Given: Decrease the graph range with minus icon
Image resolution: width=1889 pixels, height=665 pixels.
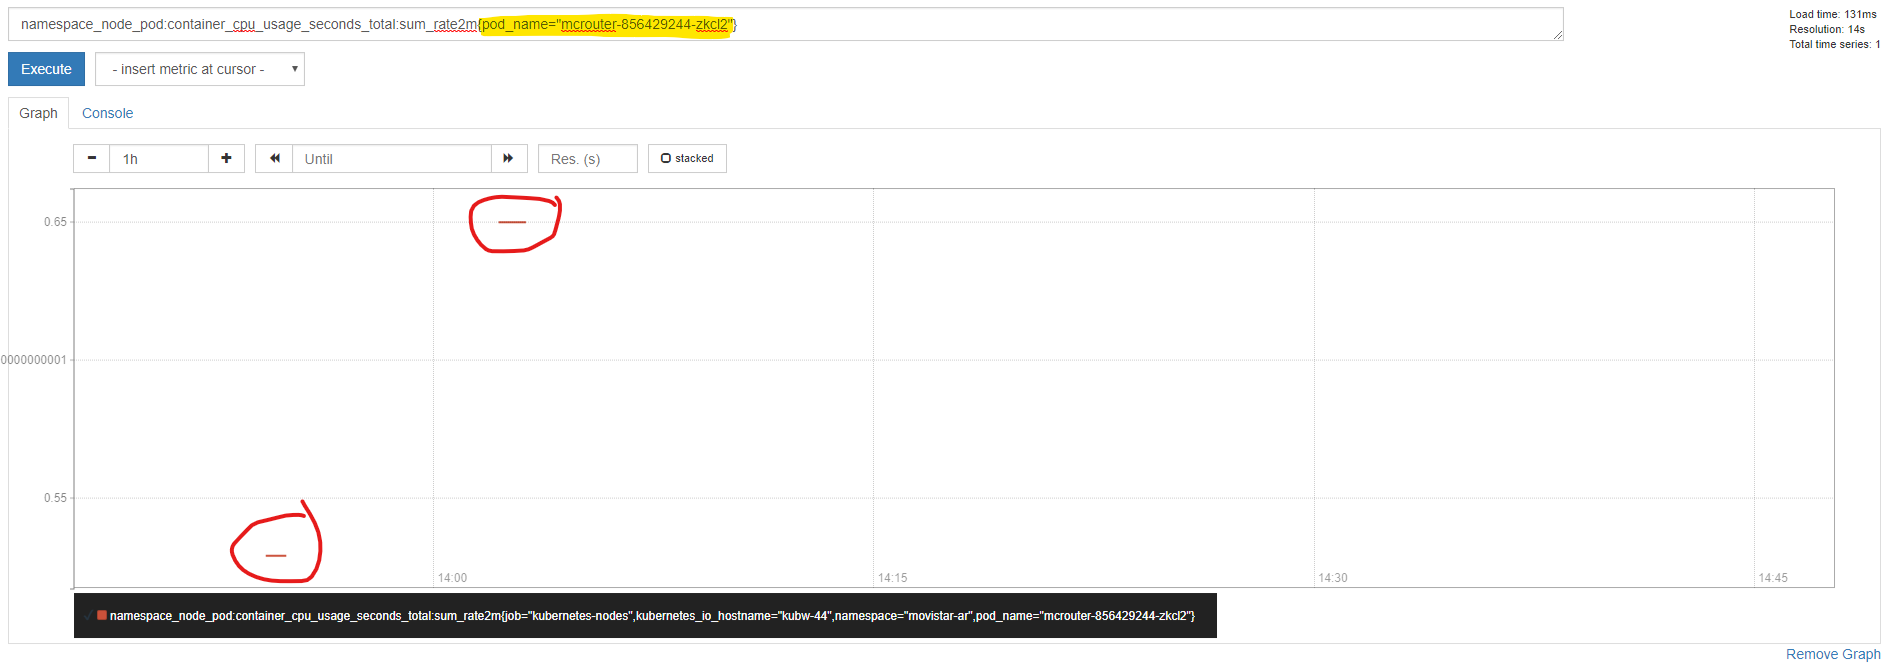Looking at the screenshot, I should tap(92, 158).
